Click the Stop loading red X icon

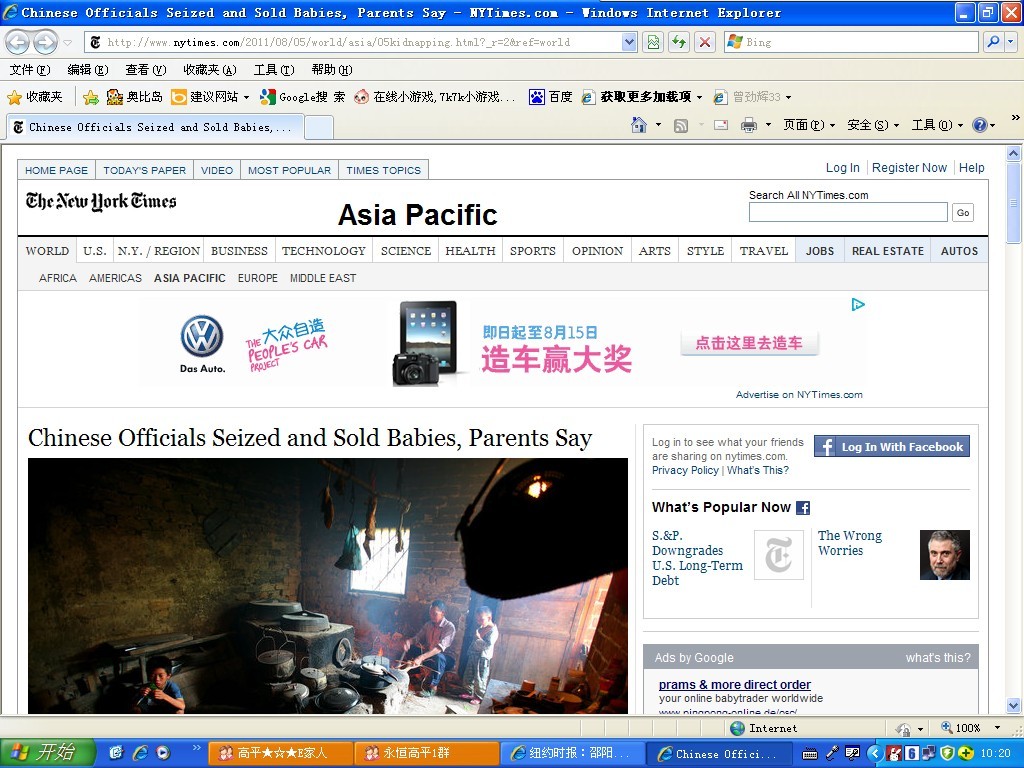pos(705,42)
